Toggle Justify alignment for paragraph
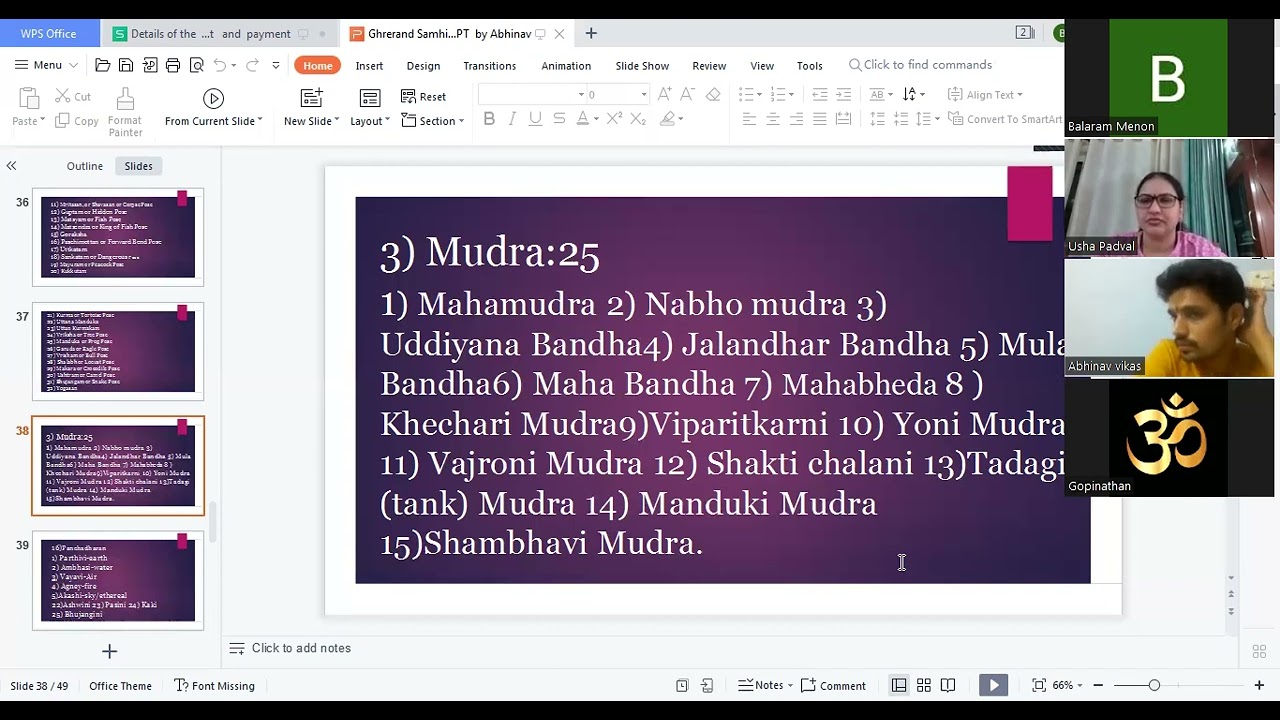 820,119
